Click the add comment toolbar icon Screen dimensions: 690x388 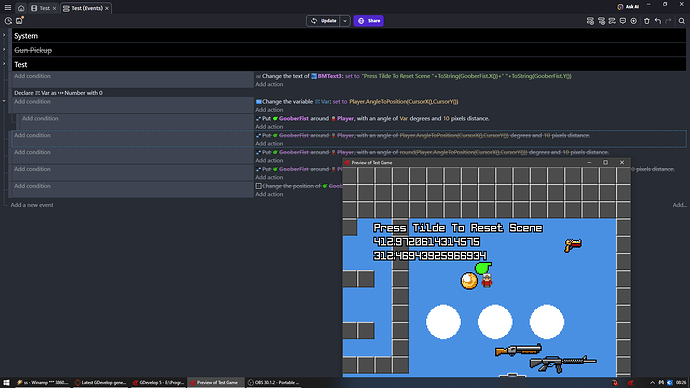click(623, 21)
